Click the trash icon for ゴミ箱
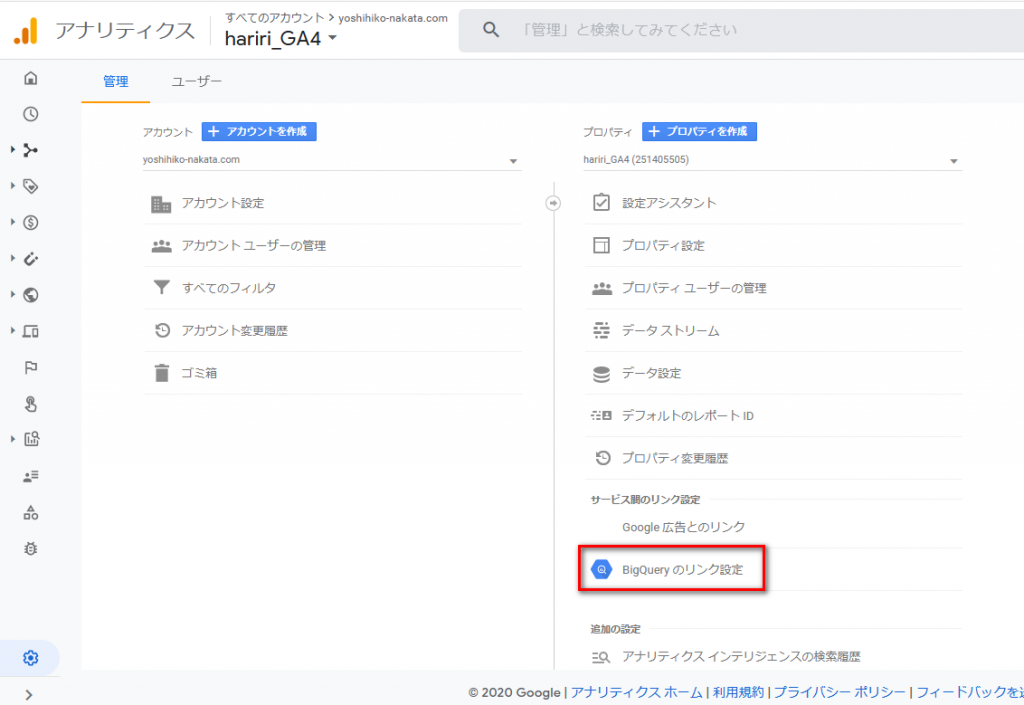The height and width of the screenshot is (705, 1024). pos(161,373)
